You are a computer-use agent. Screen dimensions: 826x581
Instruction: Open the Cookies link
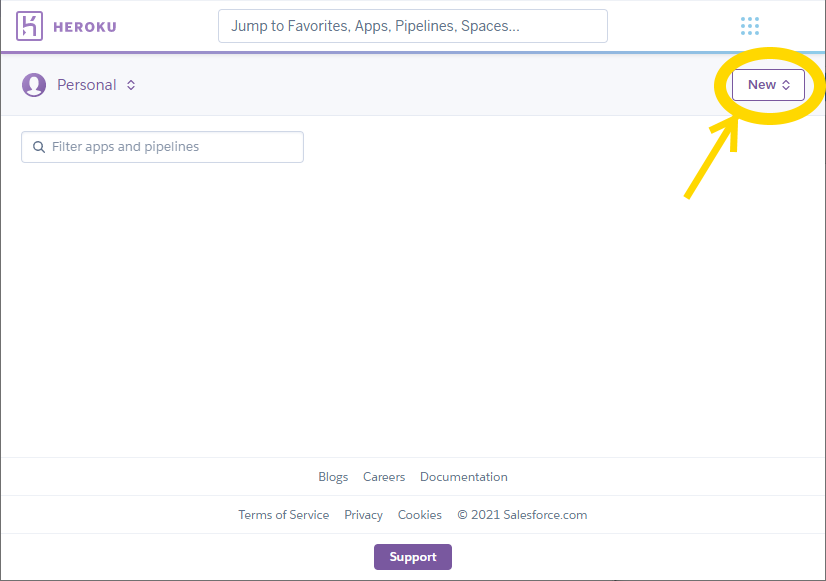[x=420, y=515]
